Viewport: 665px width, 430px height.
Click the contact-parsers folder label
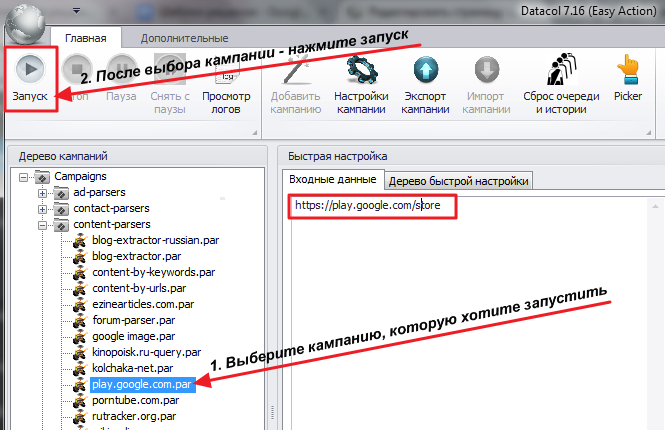click(111, 209)
